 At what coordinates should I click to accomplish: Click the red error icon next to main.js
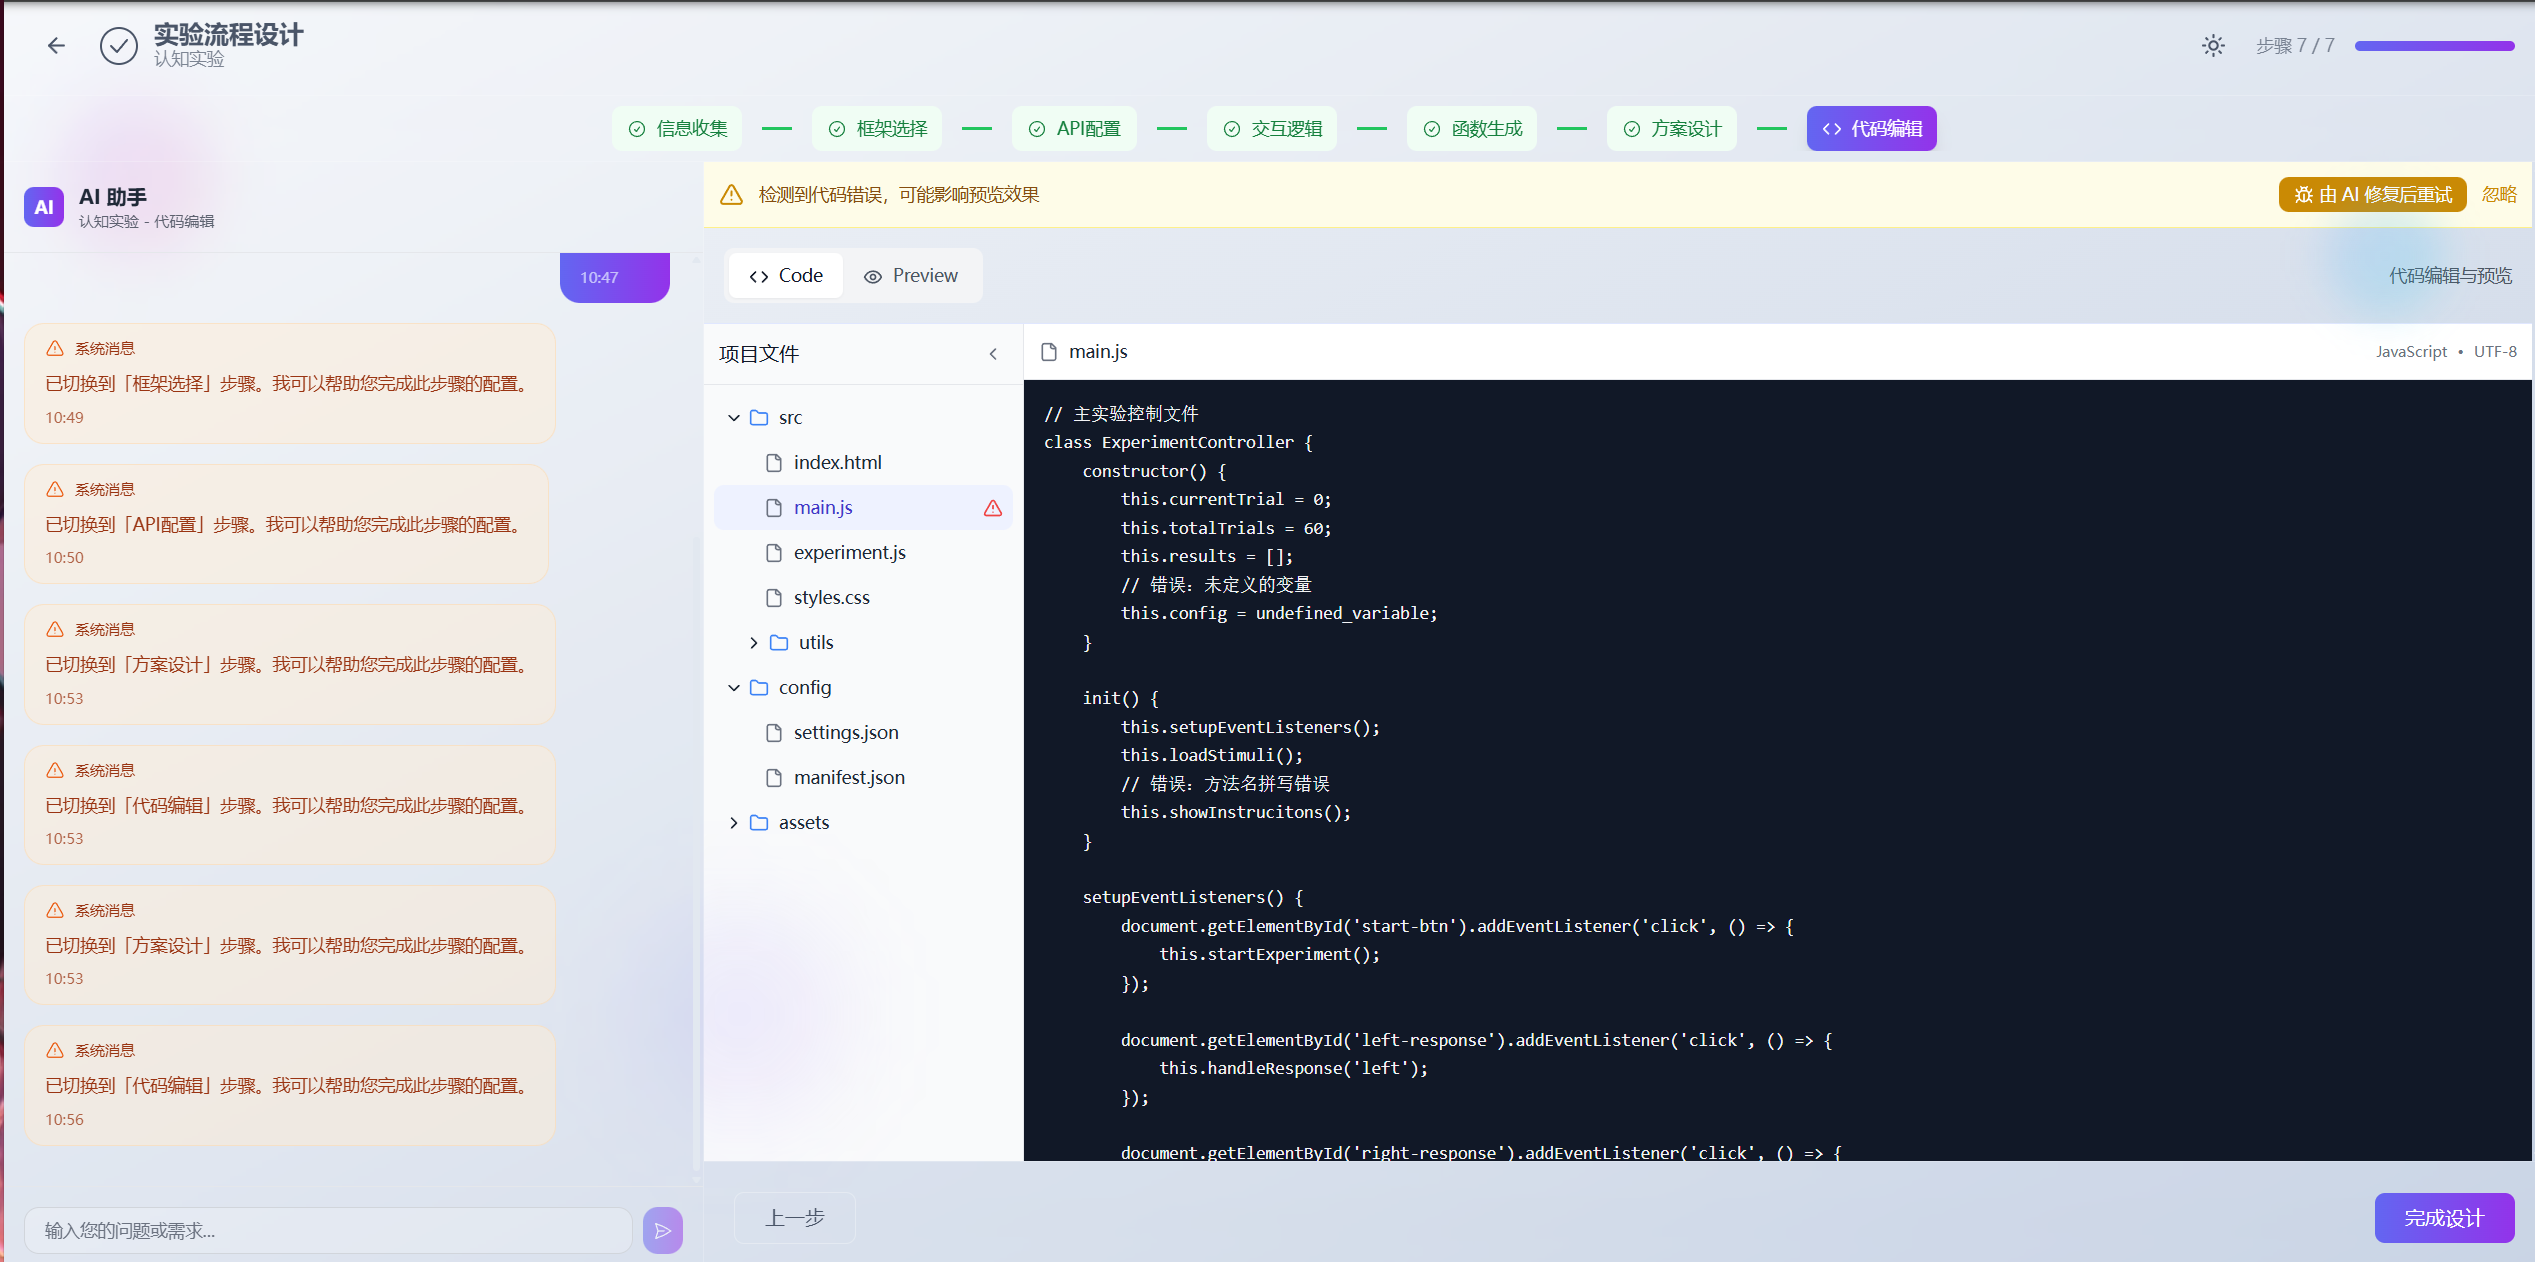992,508
